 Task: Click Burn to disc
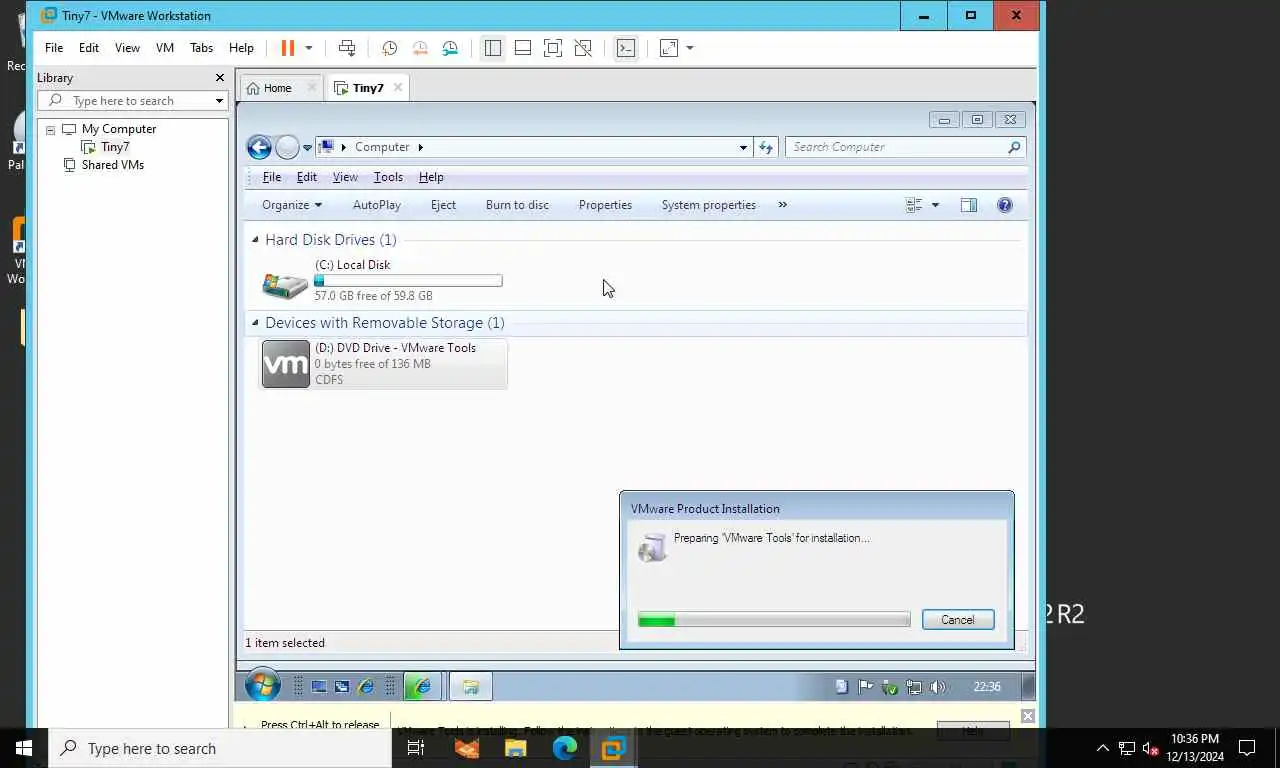pos(517,205)
